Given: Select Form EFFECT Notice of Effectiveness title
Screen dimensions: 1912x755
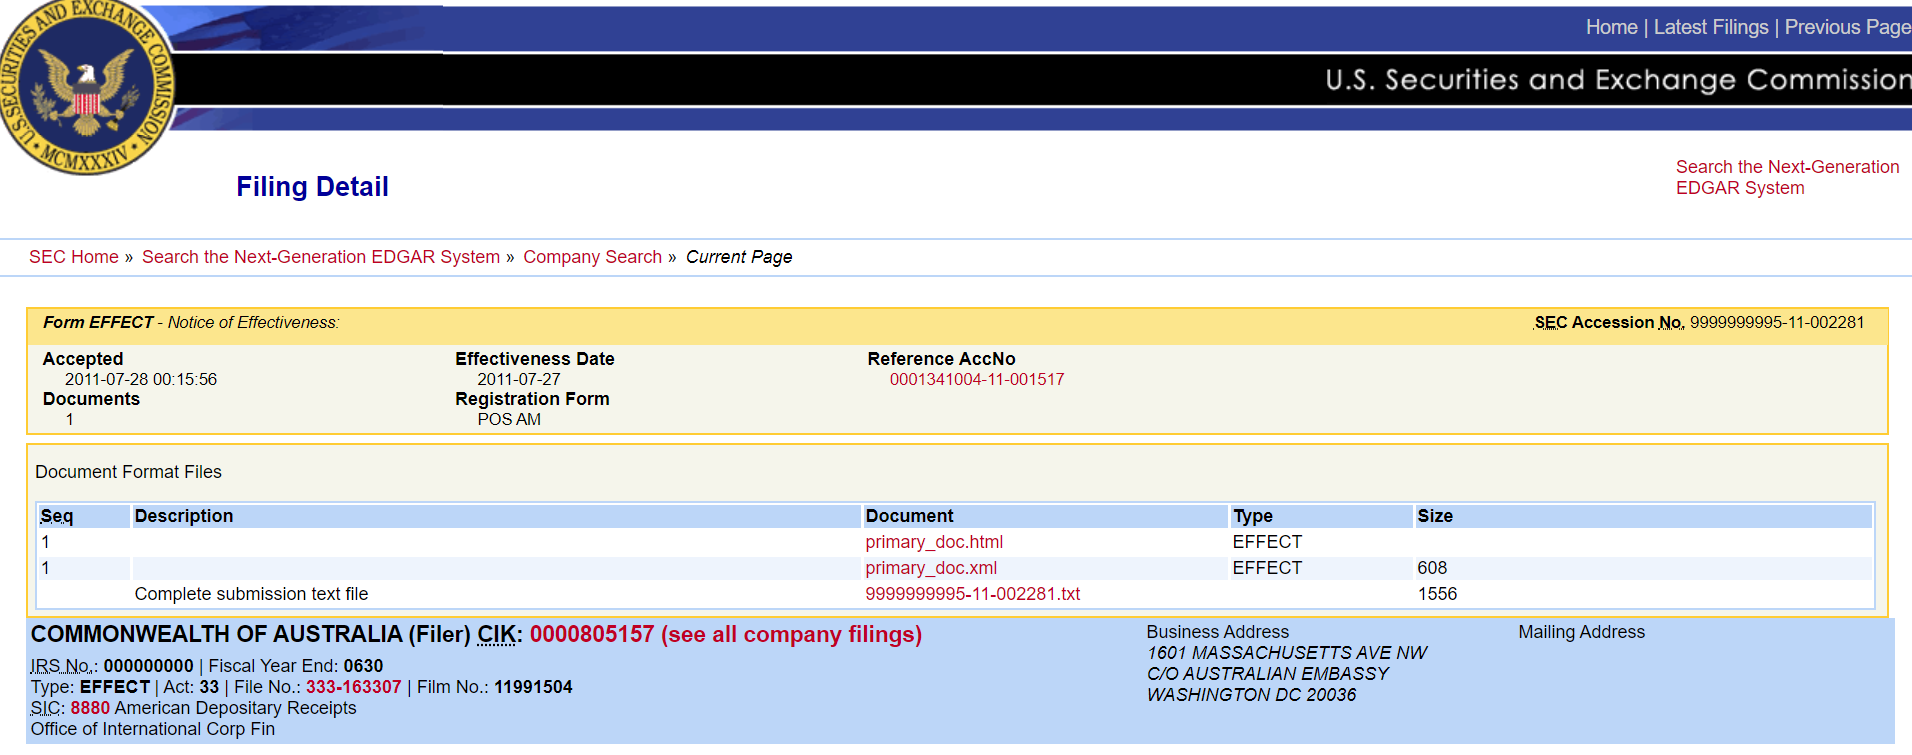Looking at the screenshot, I should coord(191,322).
